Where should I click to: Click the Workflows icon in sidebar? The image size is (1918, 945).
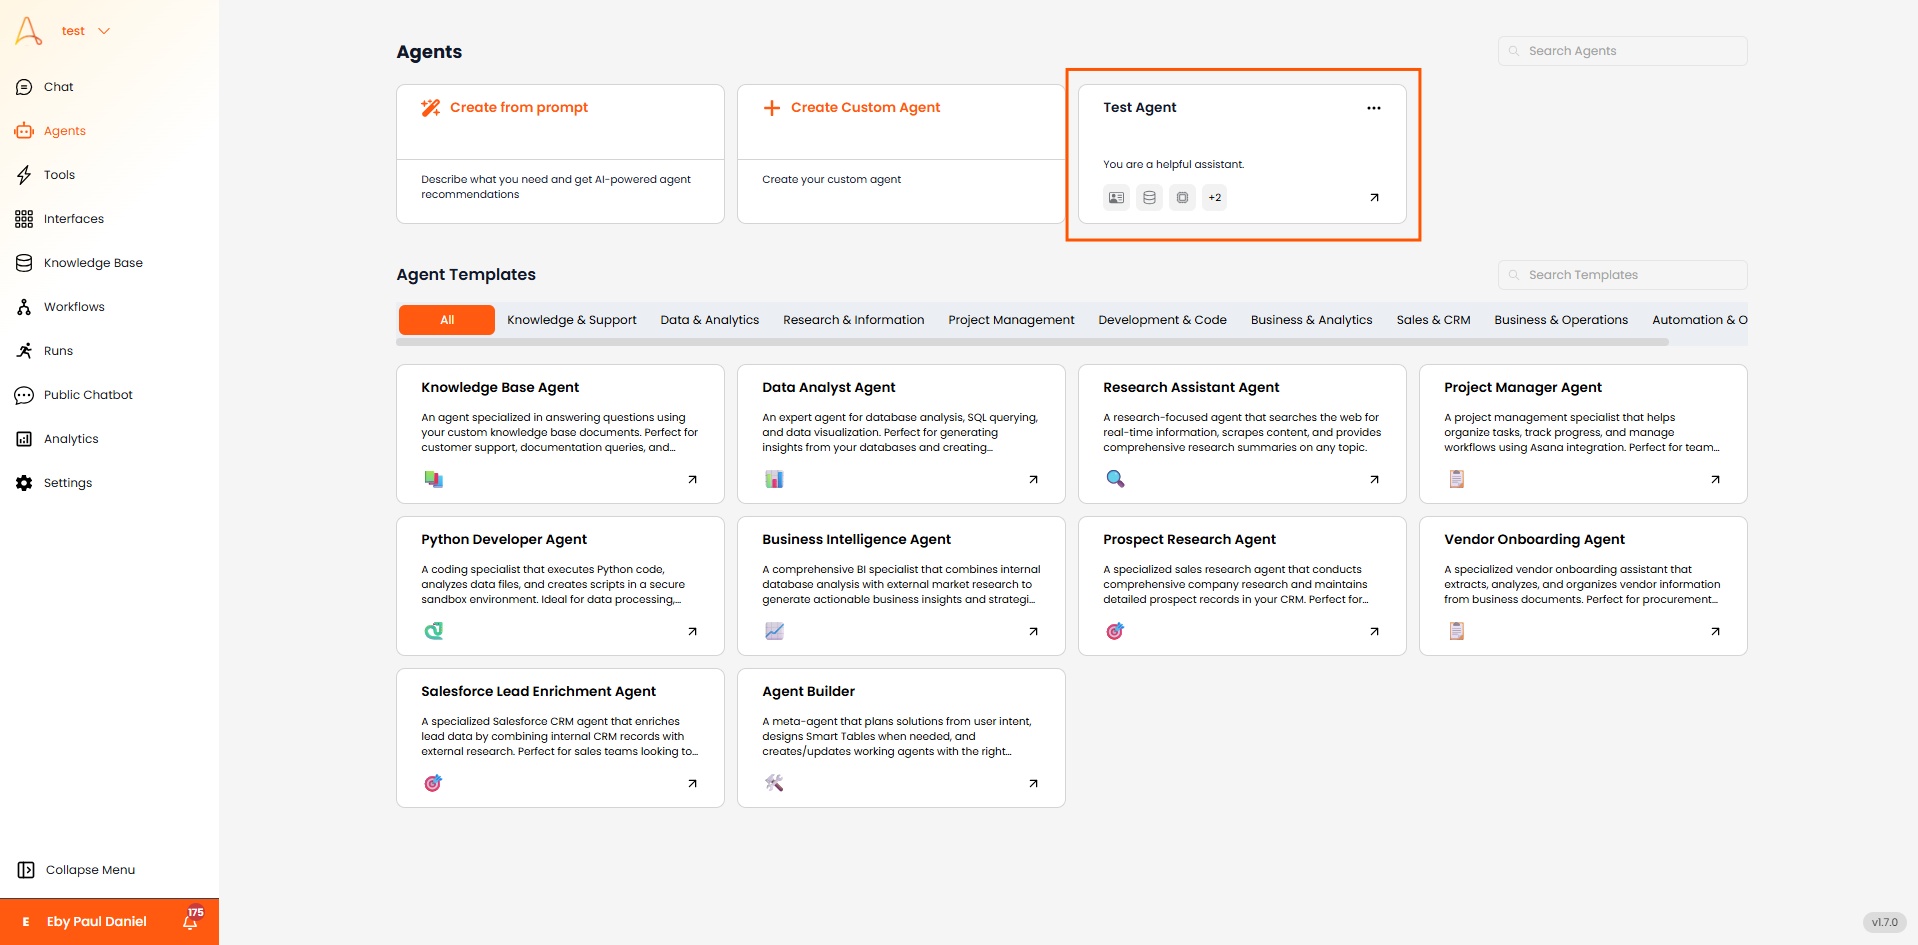click(x=24, y=307)
